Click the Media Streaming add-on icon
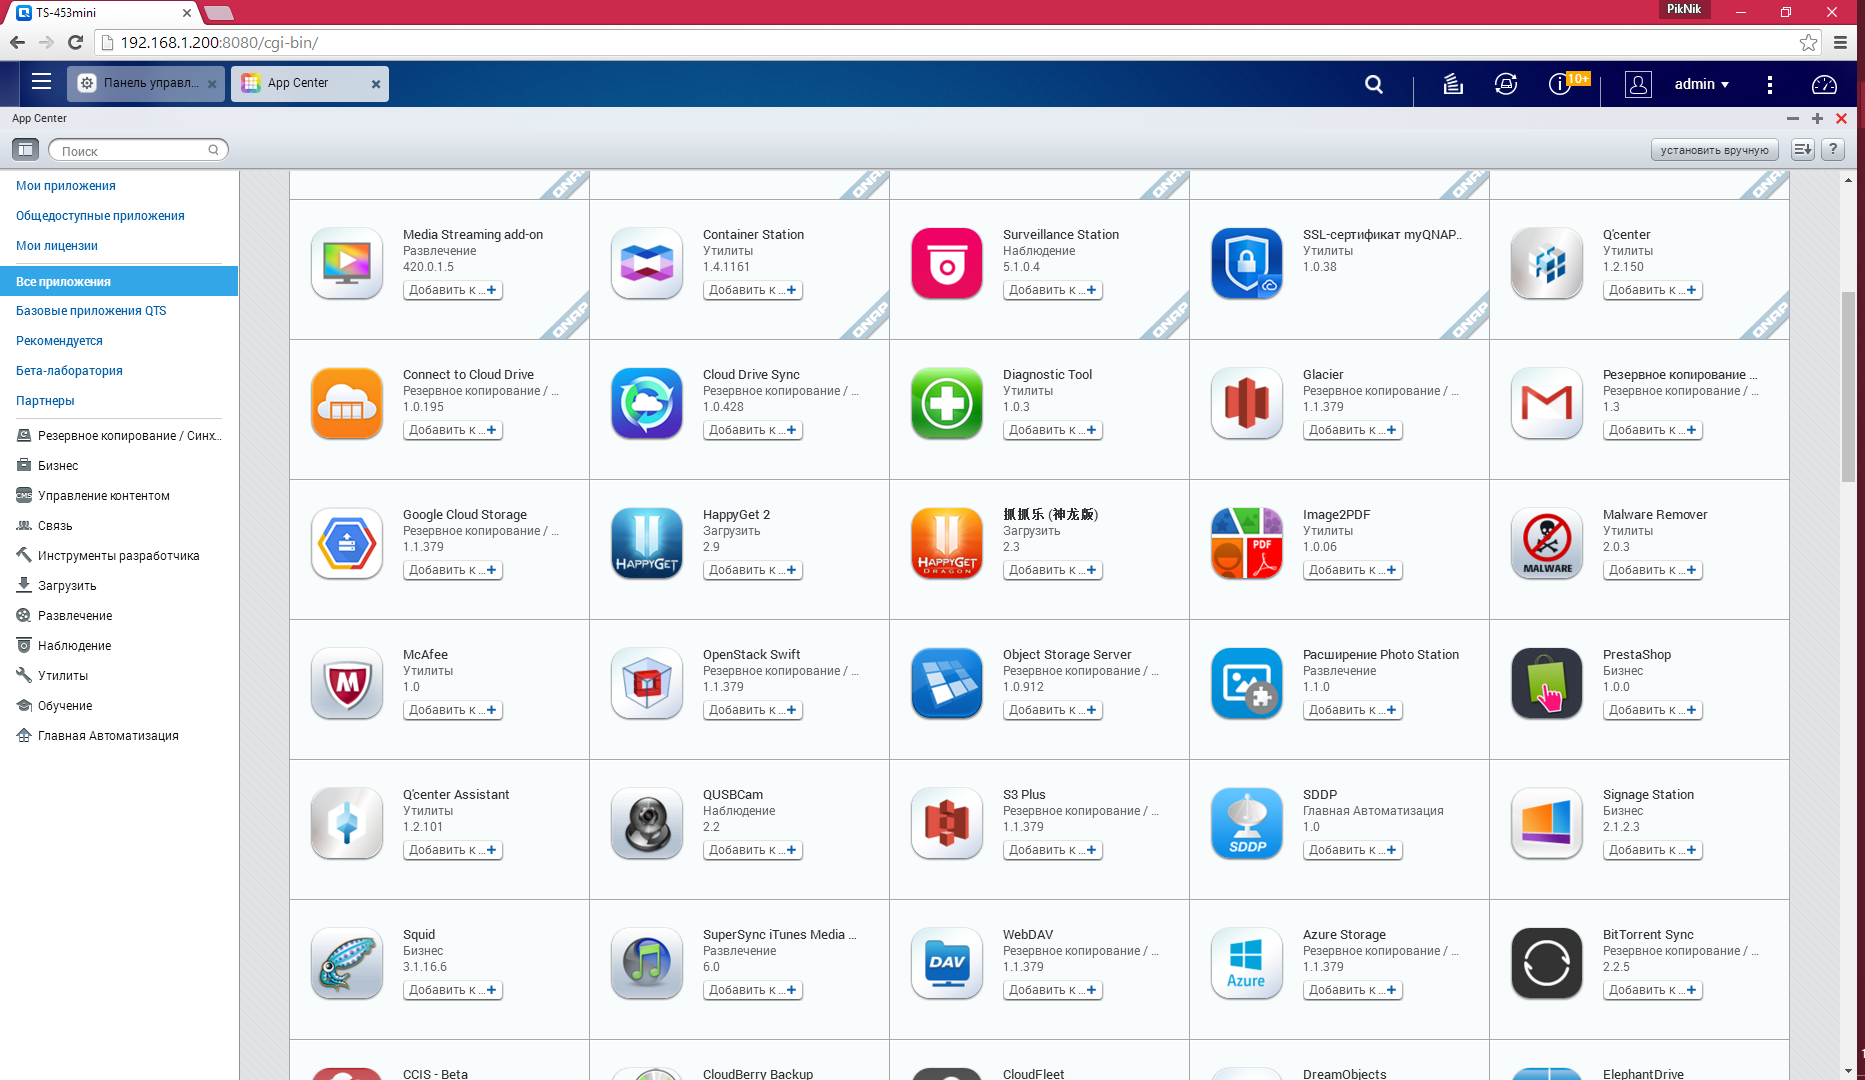Viewport: 1865px width, 1080px height. [x=347, y=263]
